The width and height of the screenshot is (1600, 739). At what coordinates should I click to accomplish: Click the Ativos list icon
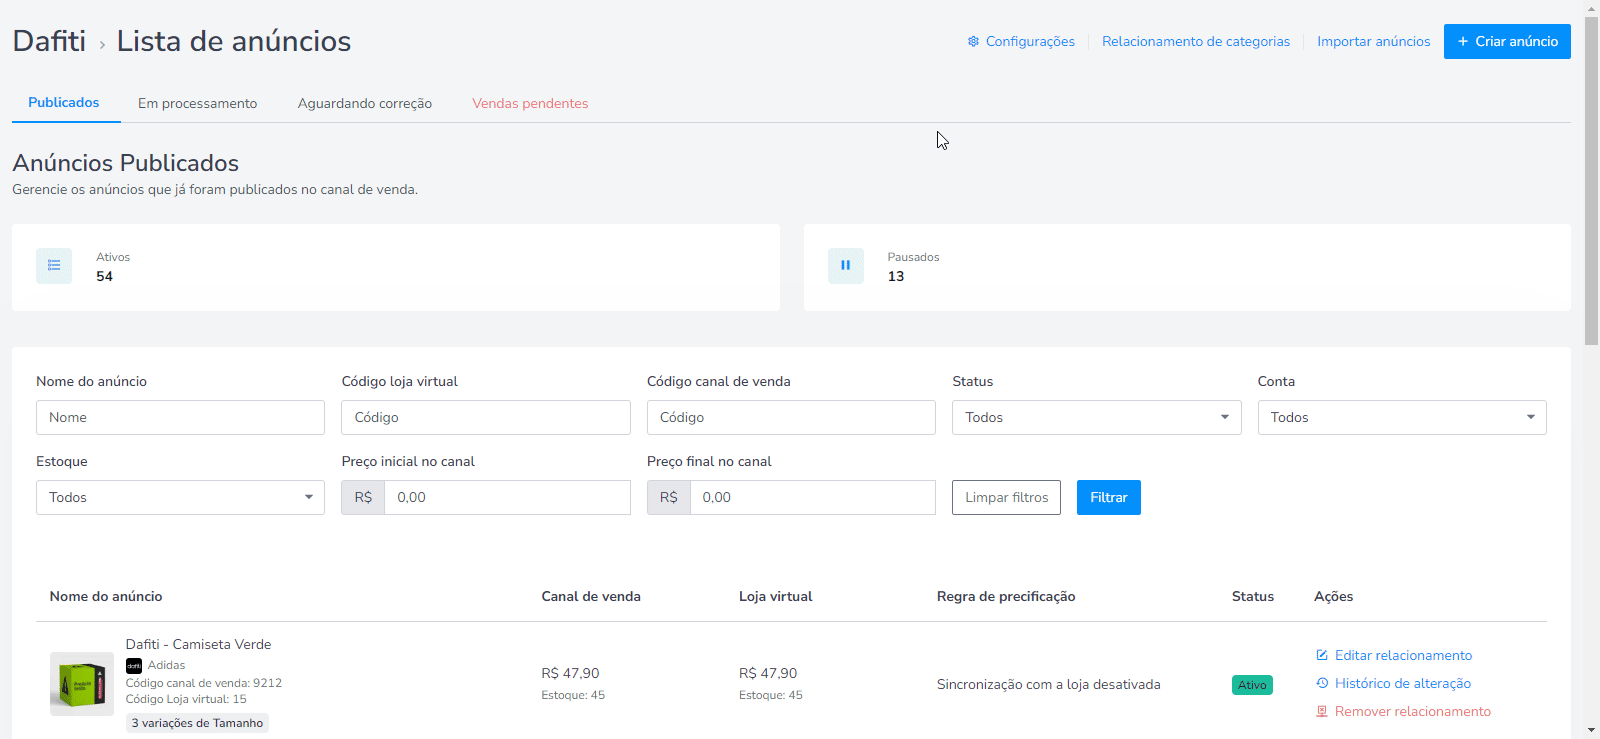tap(54, 266)
